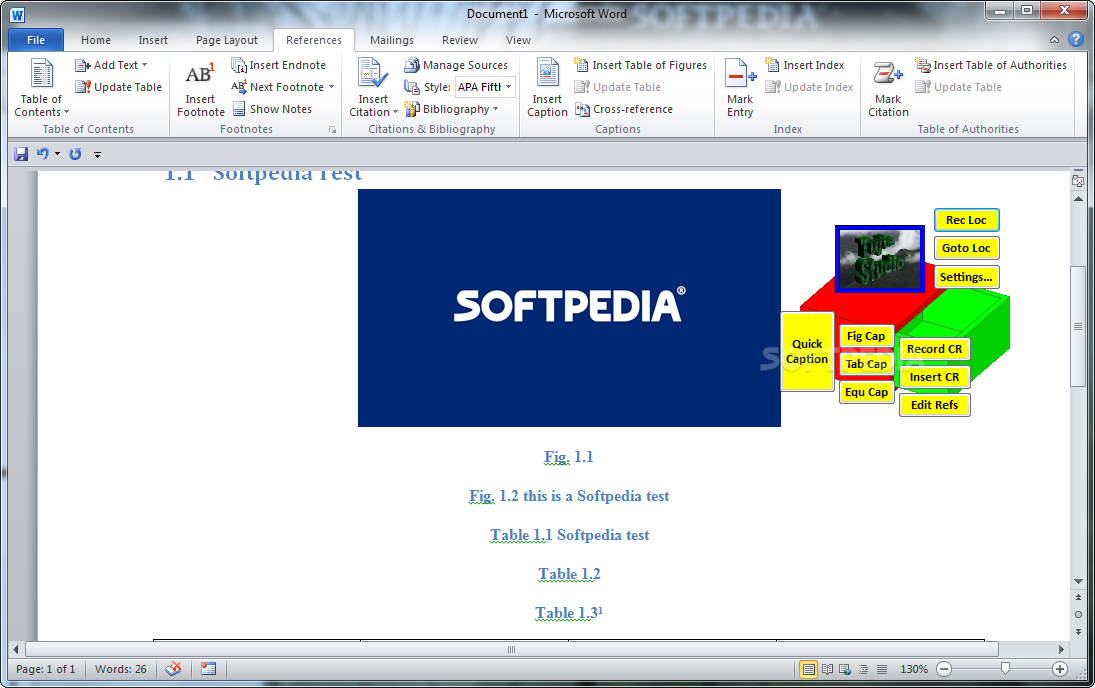This screenshot has width=1095, height=688.
Task: Click Insert Caption
Action: [x=548, y=87]
